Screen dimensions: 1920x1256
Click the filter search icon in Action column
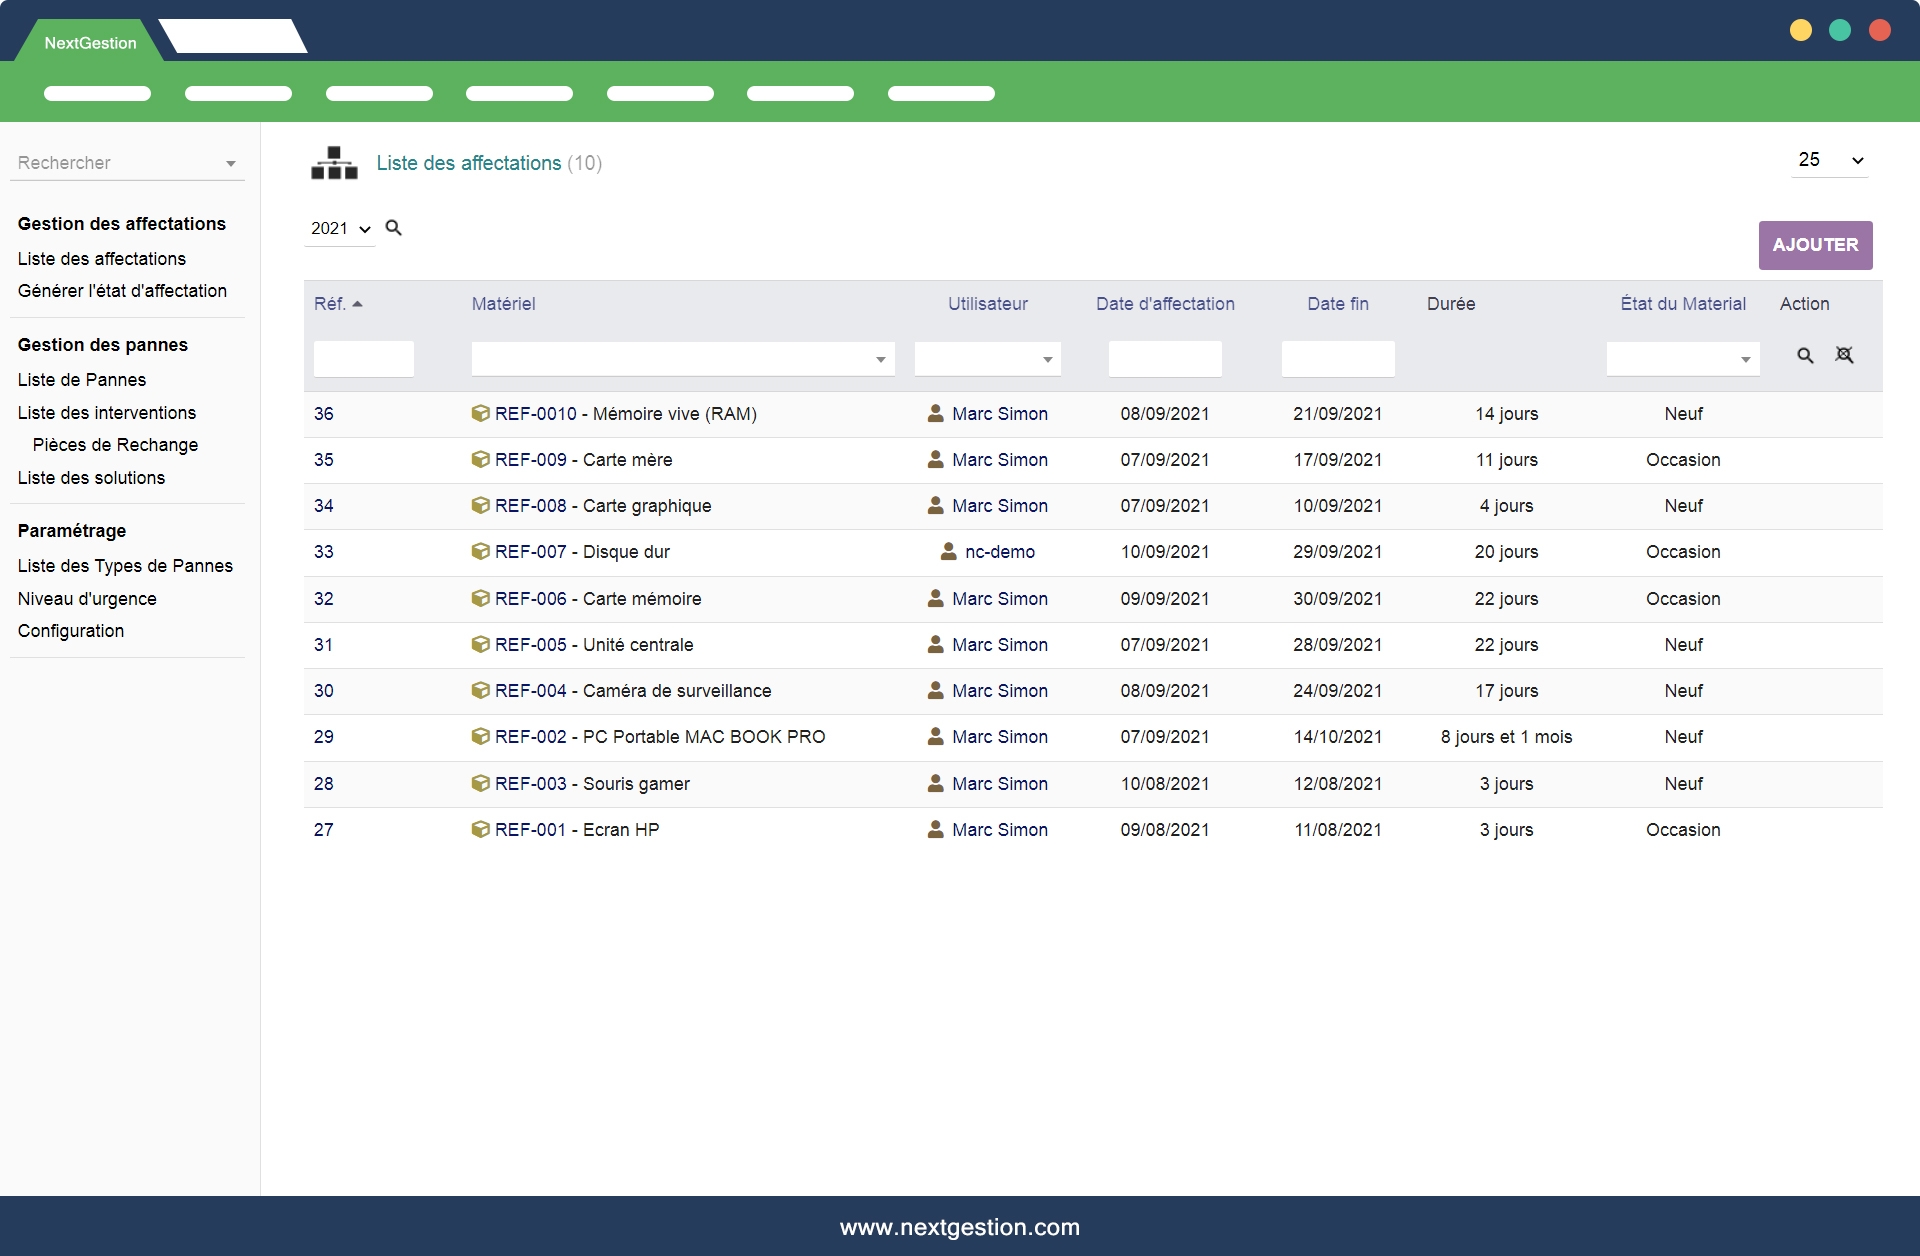pyautogui.click(x=1805, y=356)
